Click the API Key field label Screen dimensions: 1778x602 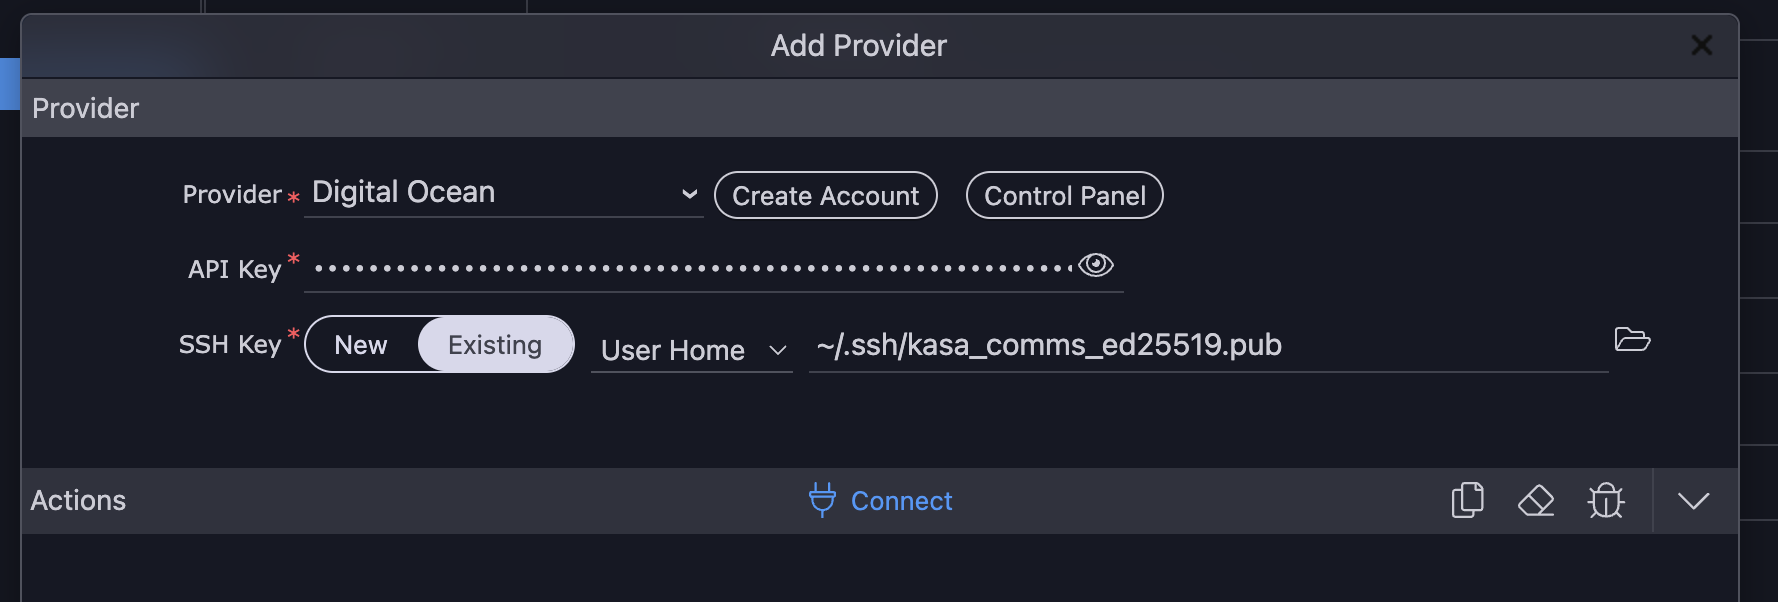click(235, 269)
